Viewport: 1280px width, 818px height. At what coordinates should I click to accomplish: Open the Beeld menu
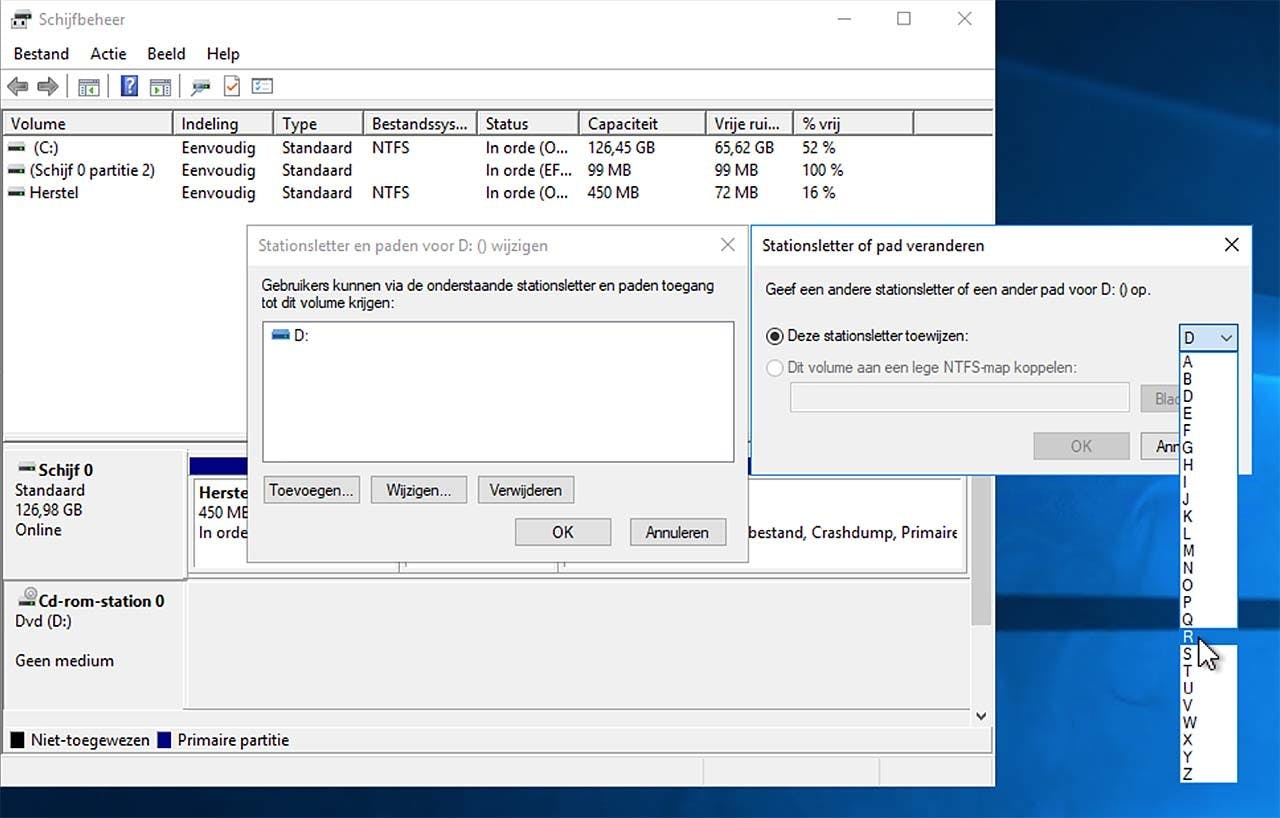click(166, 54)
